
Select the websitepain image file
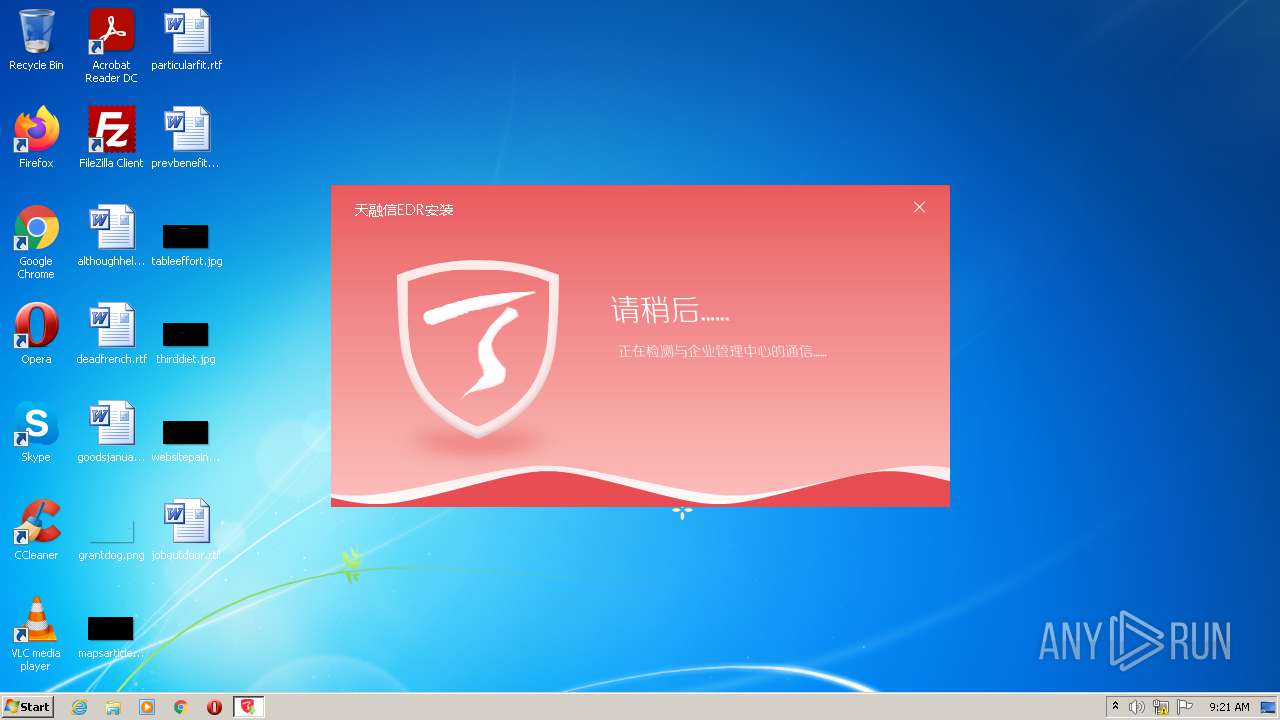(186, 440)
